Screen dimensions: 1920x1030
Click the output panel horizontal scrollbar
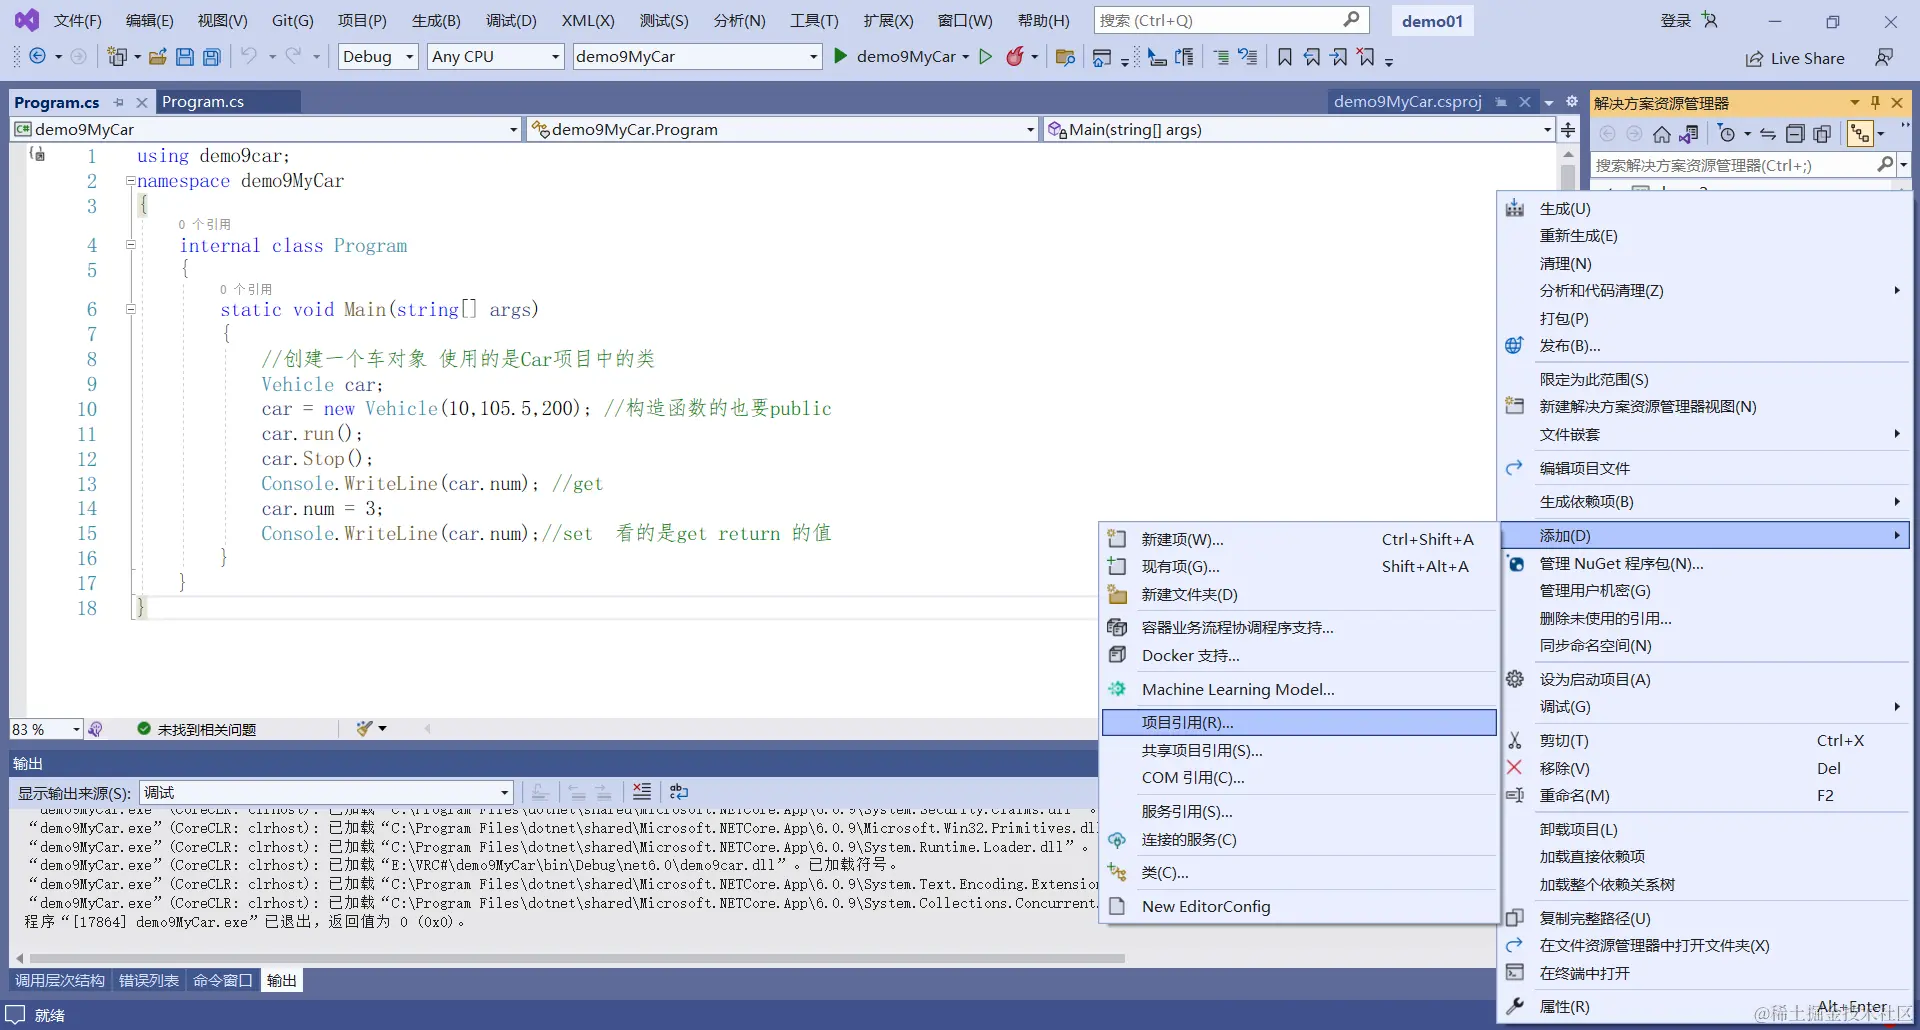click(x=575, y=958)
